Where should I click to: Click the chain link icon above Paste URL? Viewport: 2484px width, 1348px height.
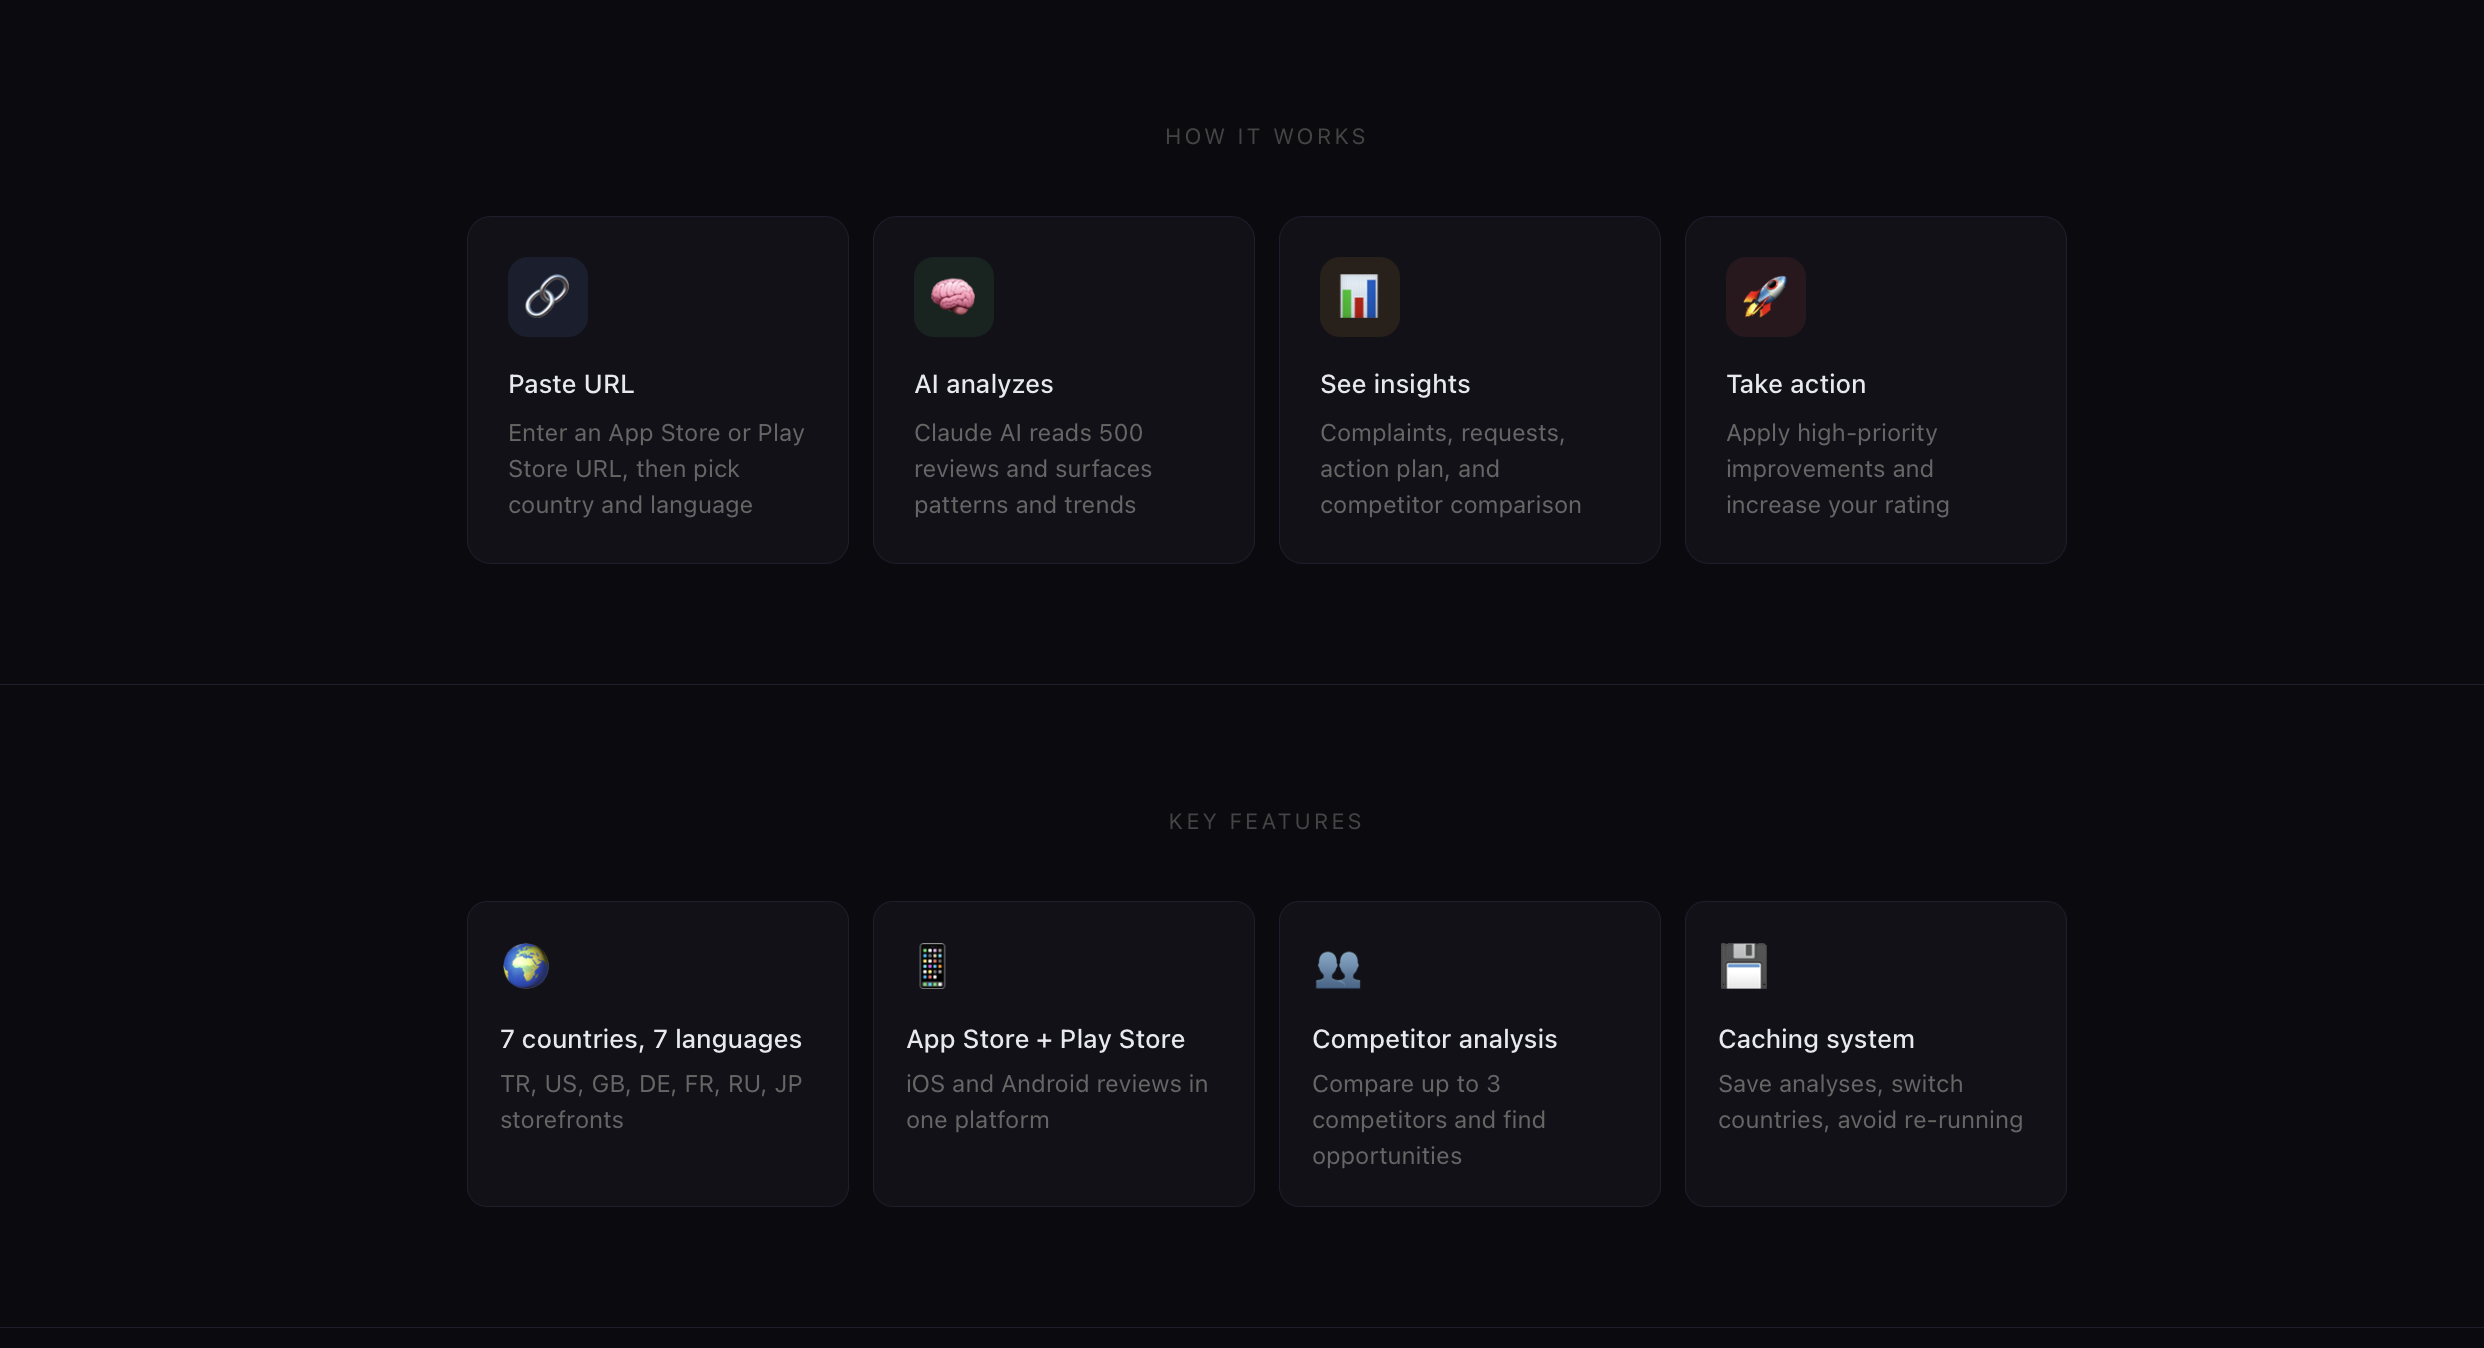click(x=547, y=296)
